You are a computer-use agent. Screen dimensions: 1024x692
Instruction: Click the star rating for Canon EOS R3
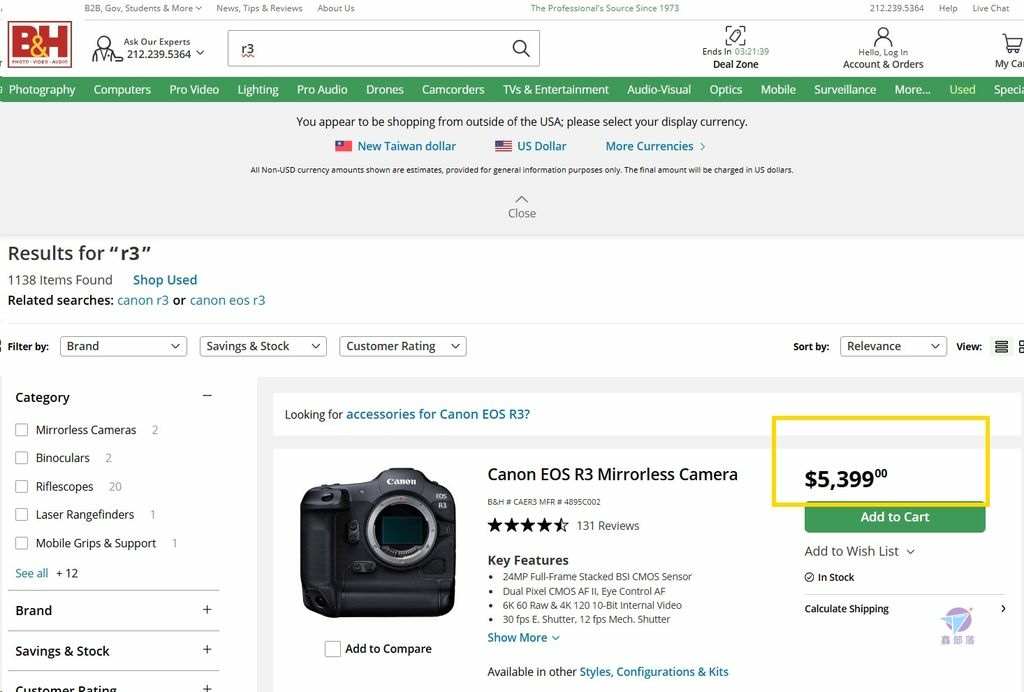[x=528, y=525]
